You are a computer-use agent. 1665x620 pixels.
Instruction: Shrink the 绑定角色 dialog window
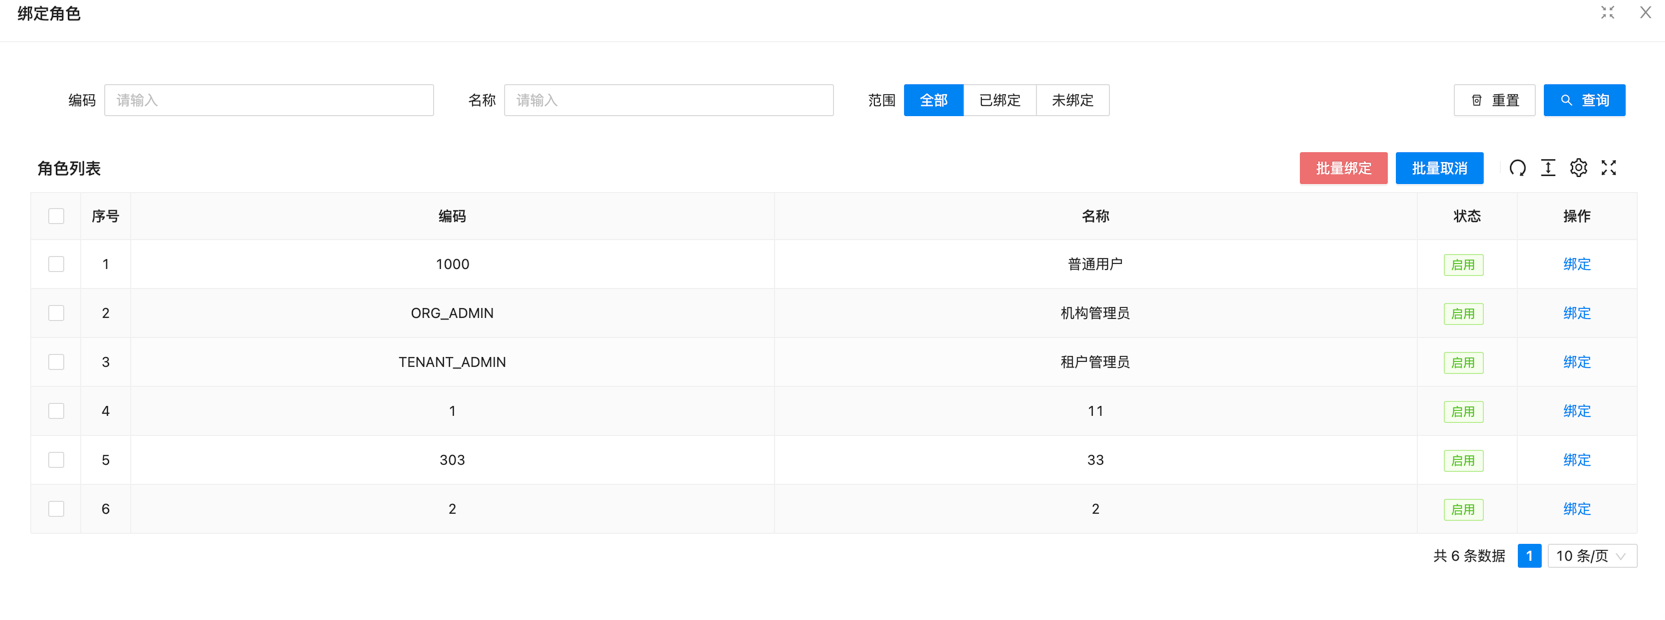tap(1608, 13)
